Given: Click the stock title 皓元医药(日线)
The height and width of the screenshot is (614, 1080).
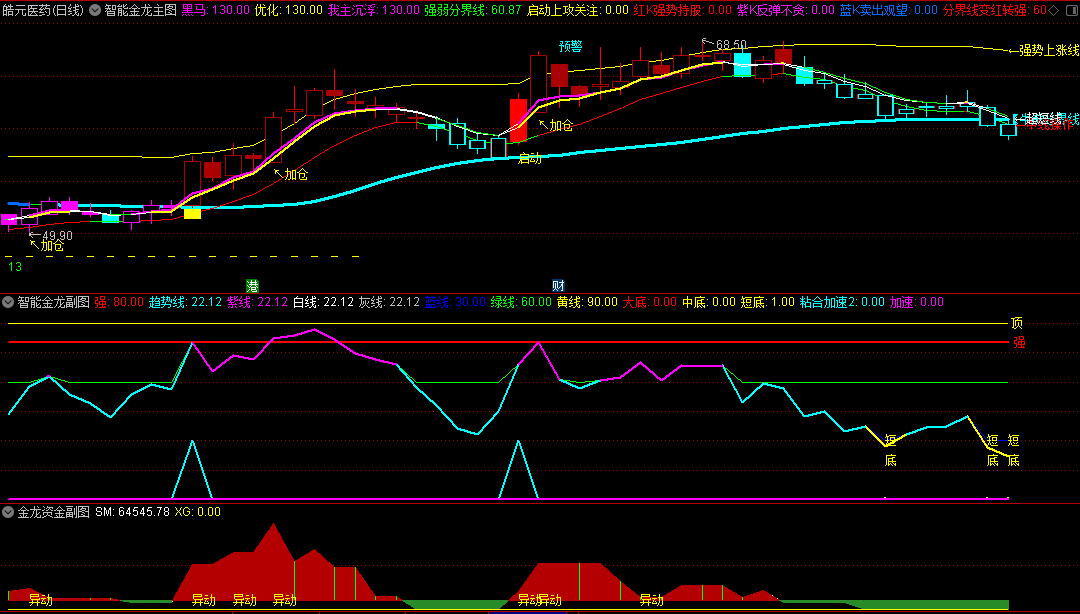Looking at the screenshot, I should click(x=43, y=10).
